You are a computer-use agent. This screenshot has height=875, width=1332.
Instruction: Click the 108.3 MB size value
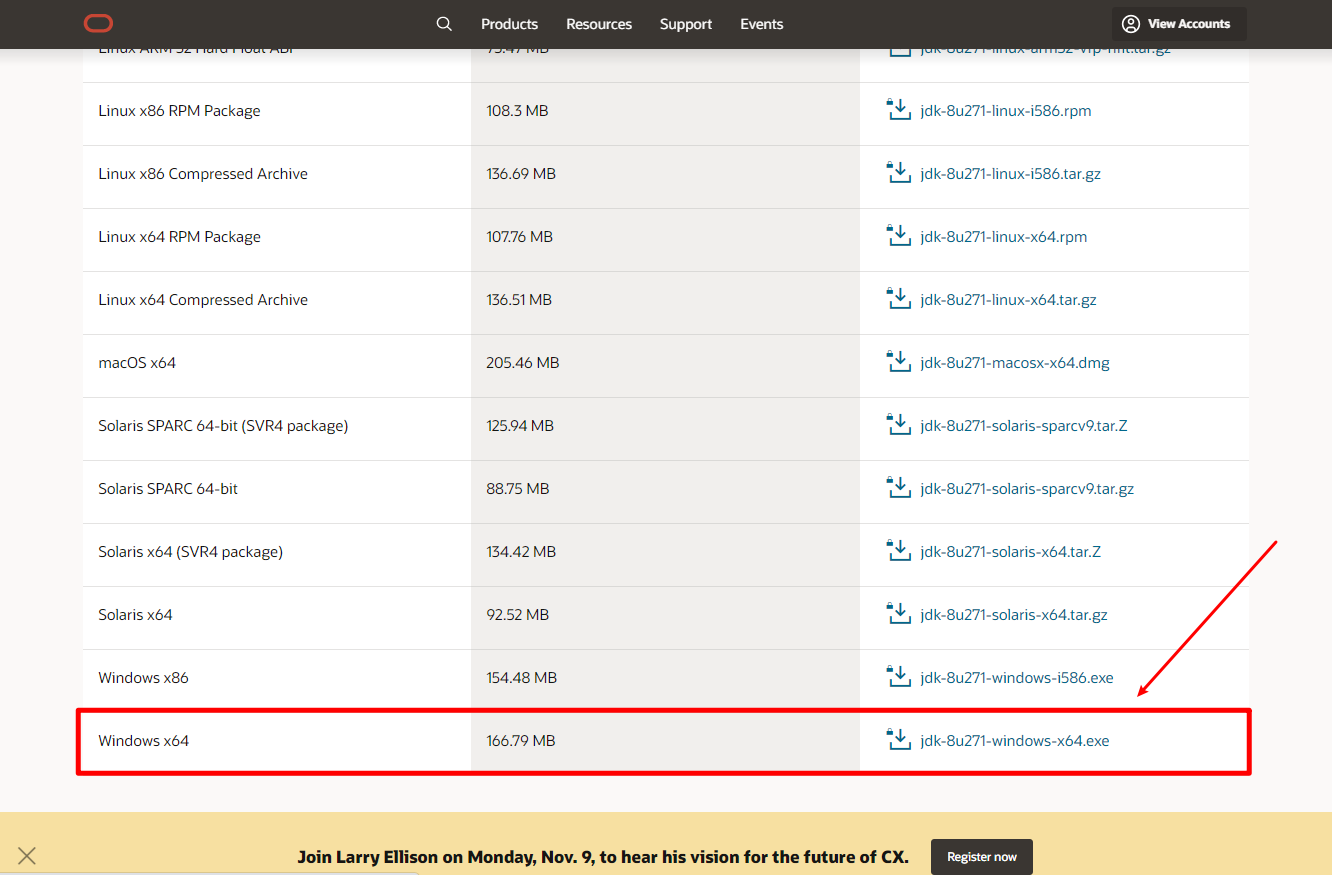pos(517,111)
